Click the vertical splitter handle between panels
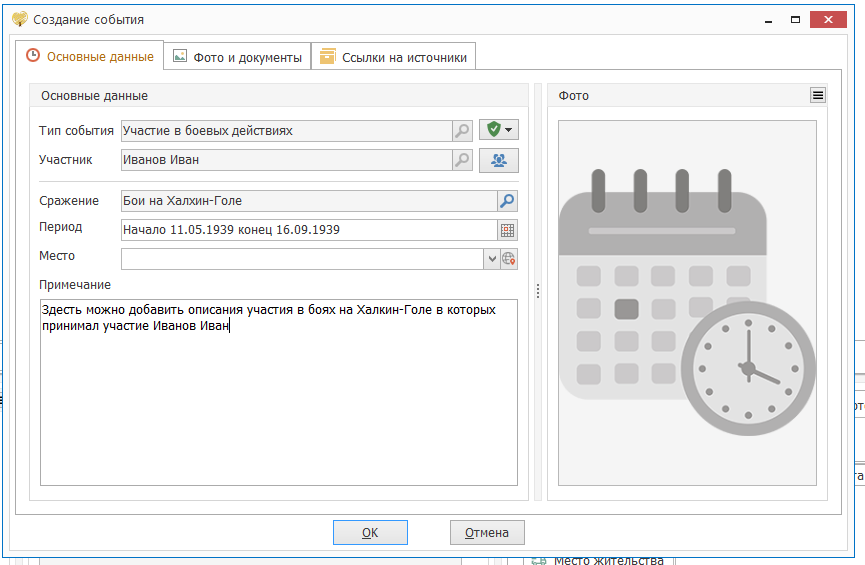 tap(538, 291)
